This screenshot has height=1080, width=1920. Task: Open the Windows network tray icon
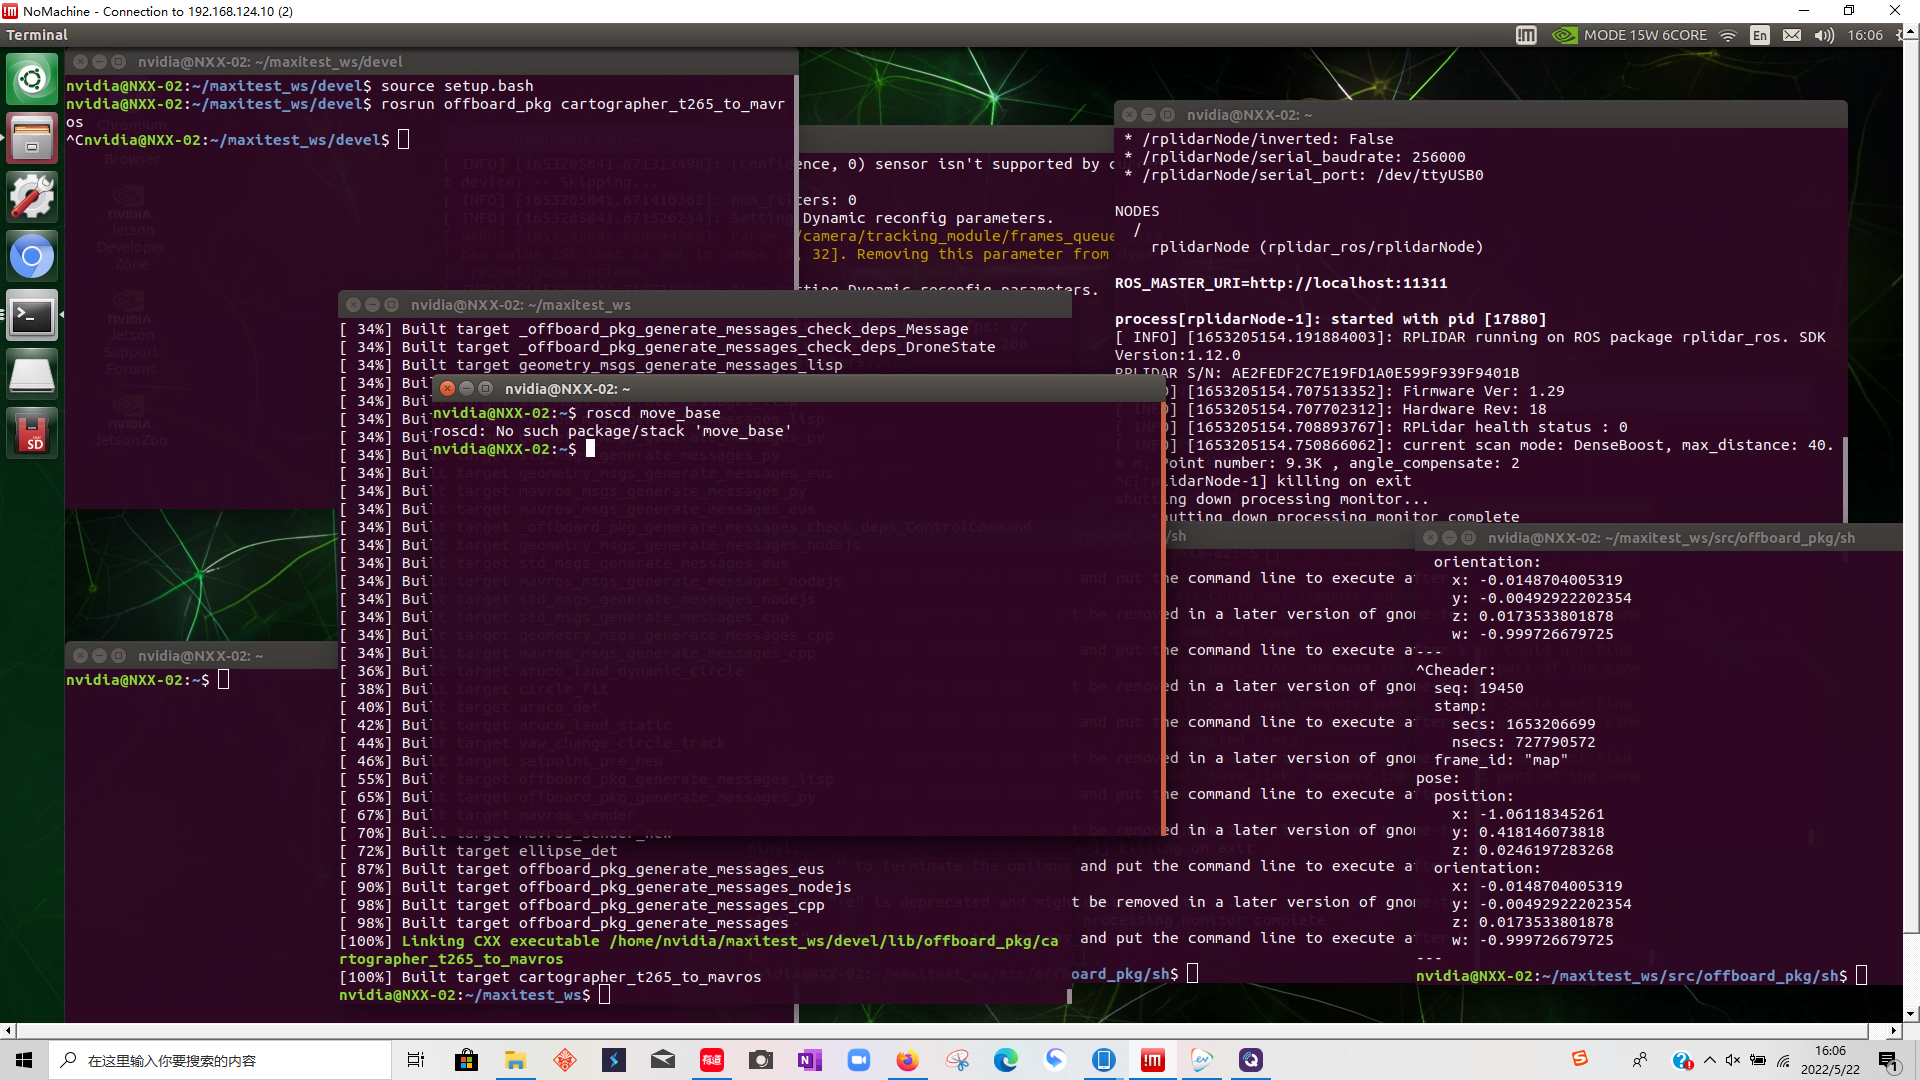tap(1784, 1060)
